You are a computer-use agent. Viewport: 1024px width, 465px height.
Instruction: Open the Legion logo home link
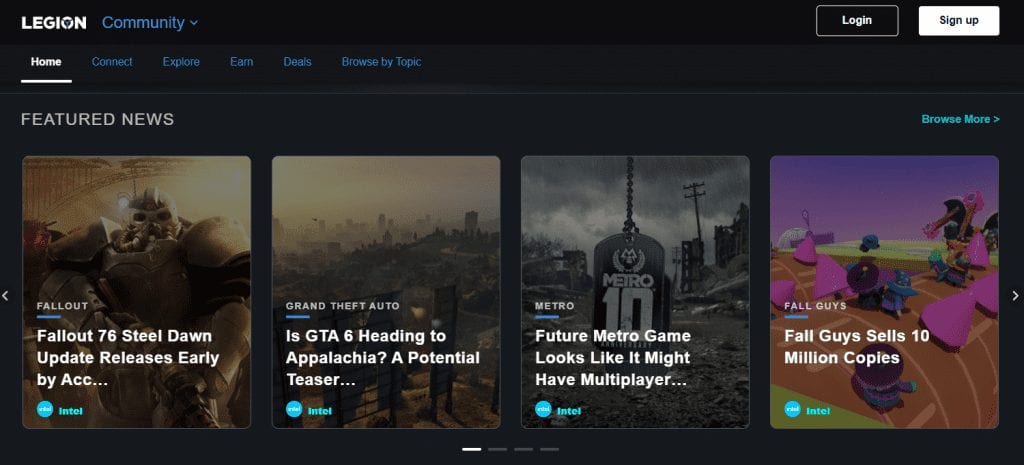point(54,23)
